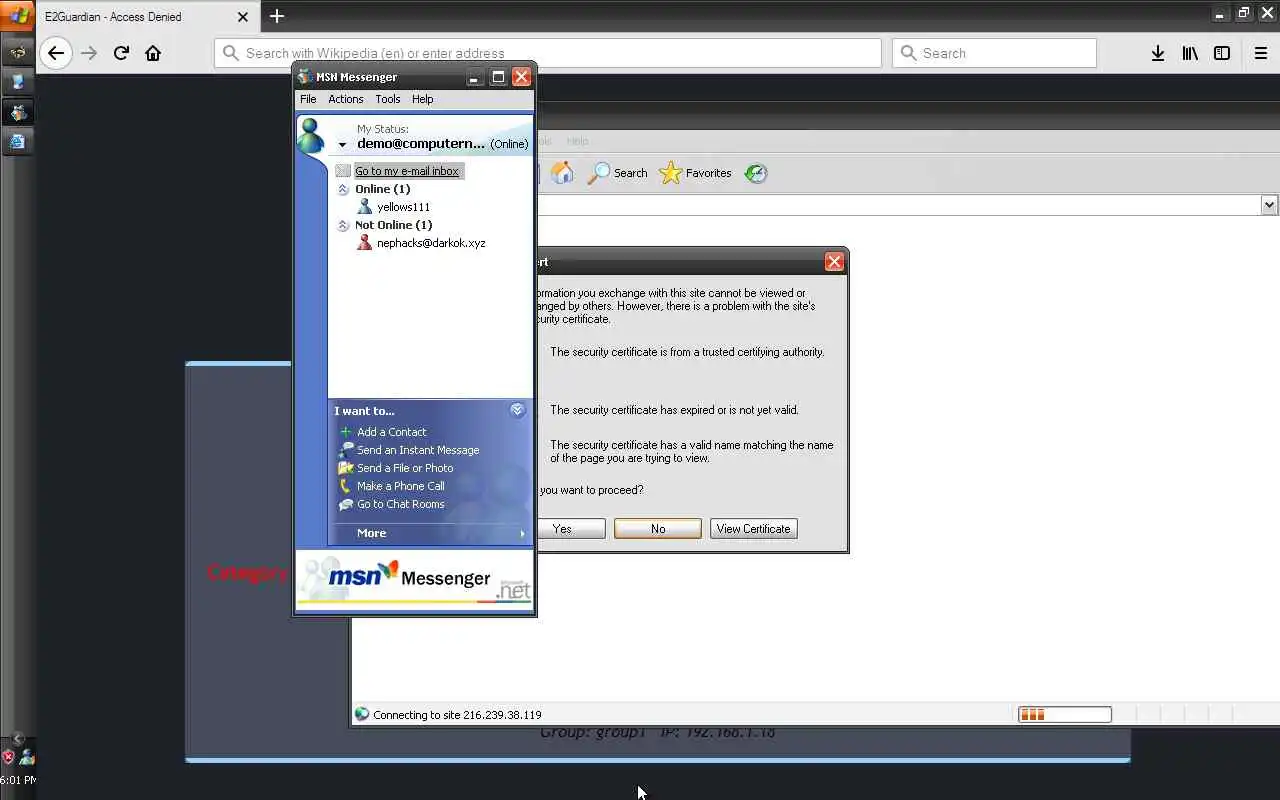
Task: Click second taskbar item with blue icon
Action: (18, 82)
